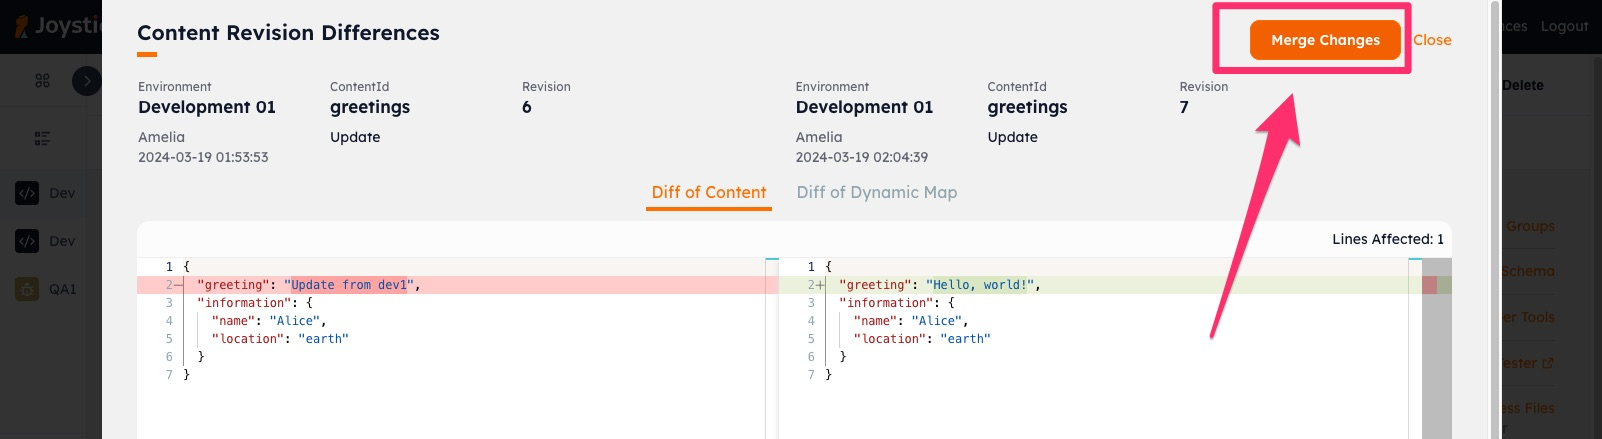Click line 4 "name": "Alice" in left diff

click(x=269, y=321)
